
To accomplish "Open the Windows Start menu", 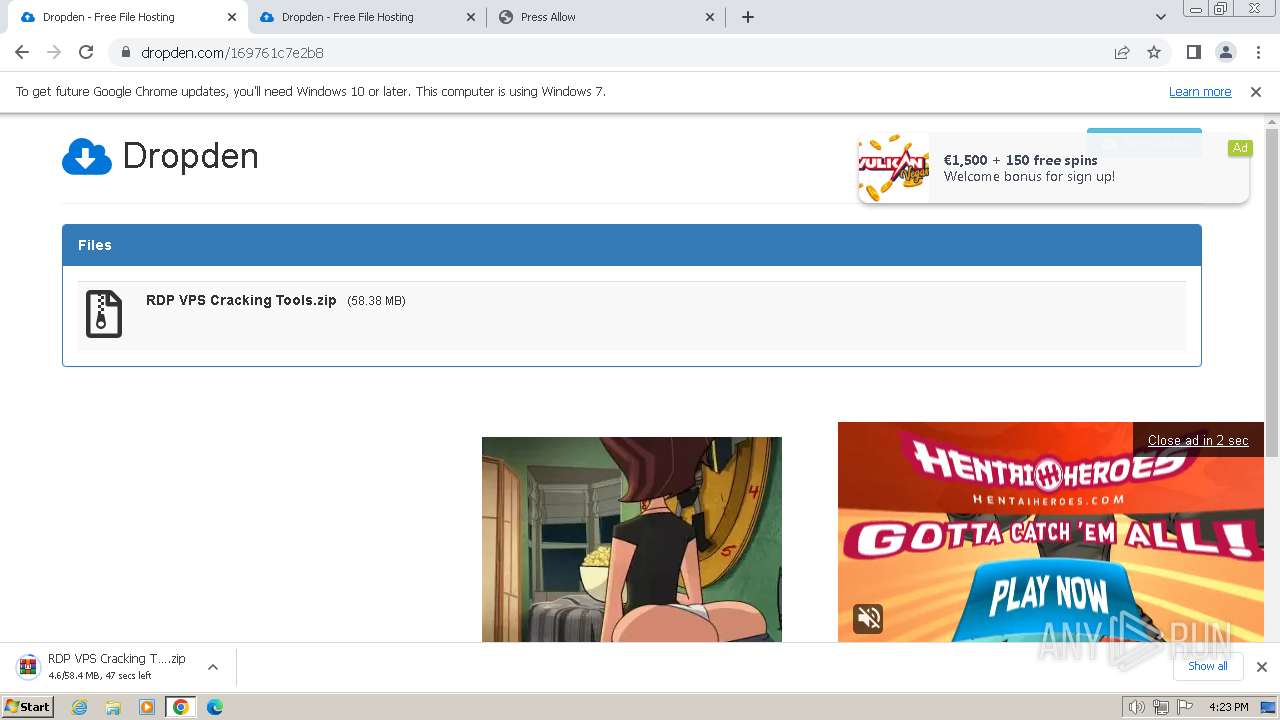I will pyautogui.click(x=27, y=706).
